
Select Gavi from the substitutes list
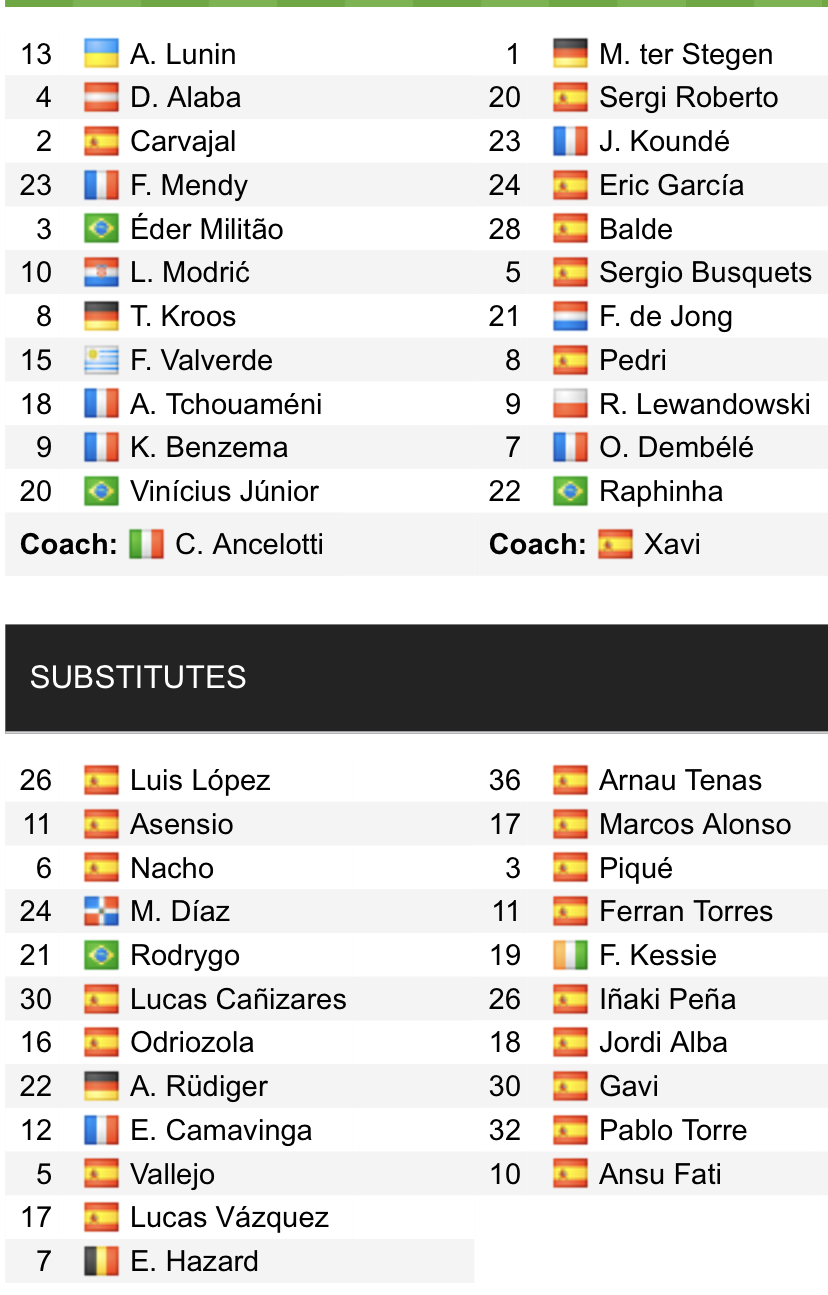[x=629, y=1087]
